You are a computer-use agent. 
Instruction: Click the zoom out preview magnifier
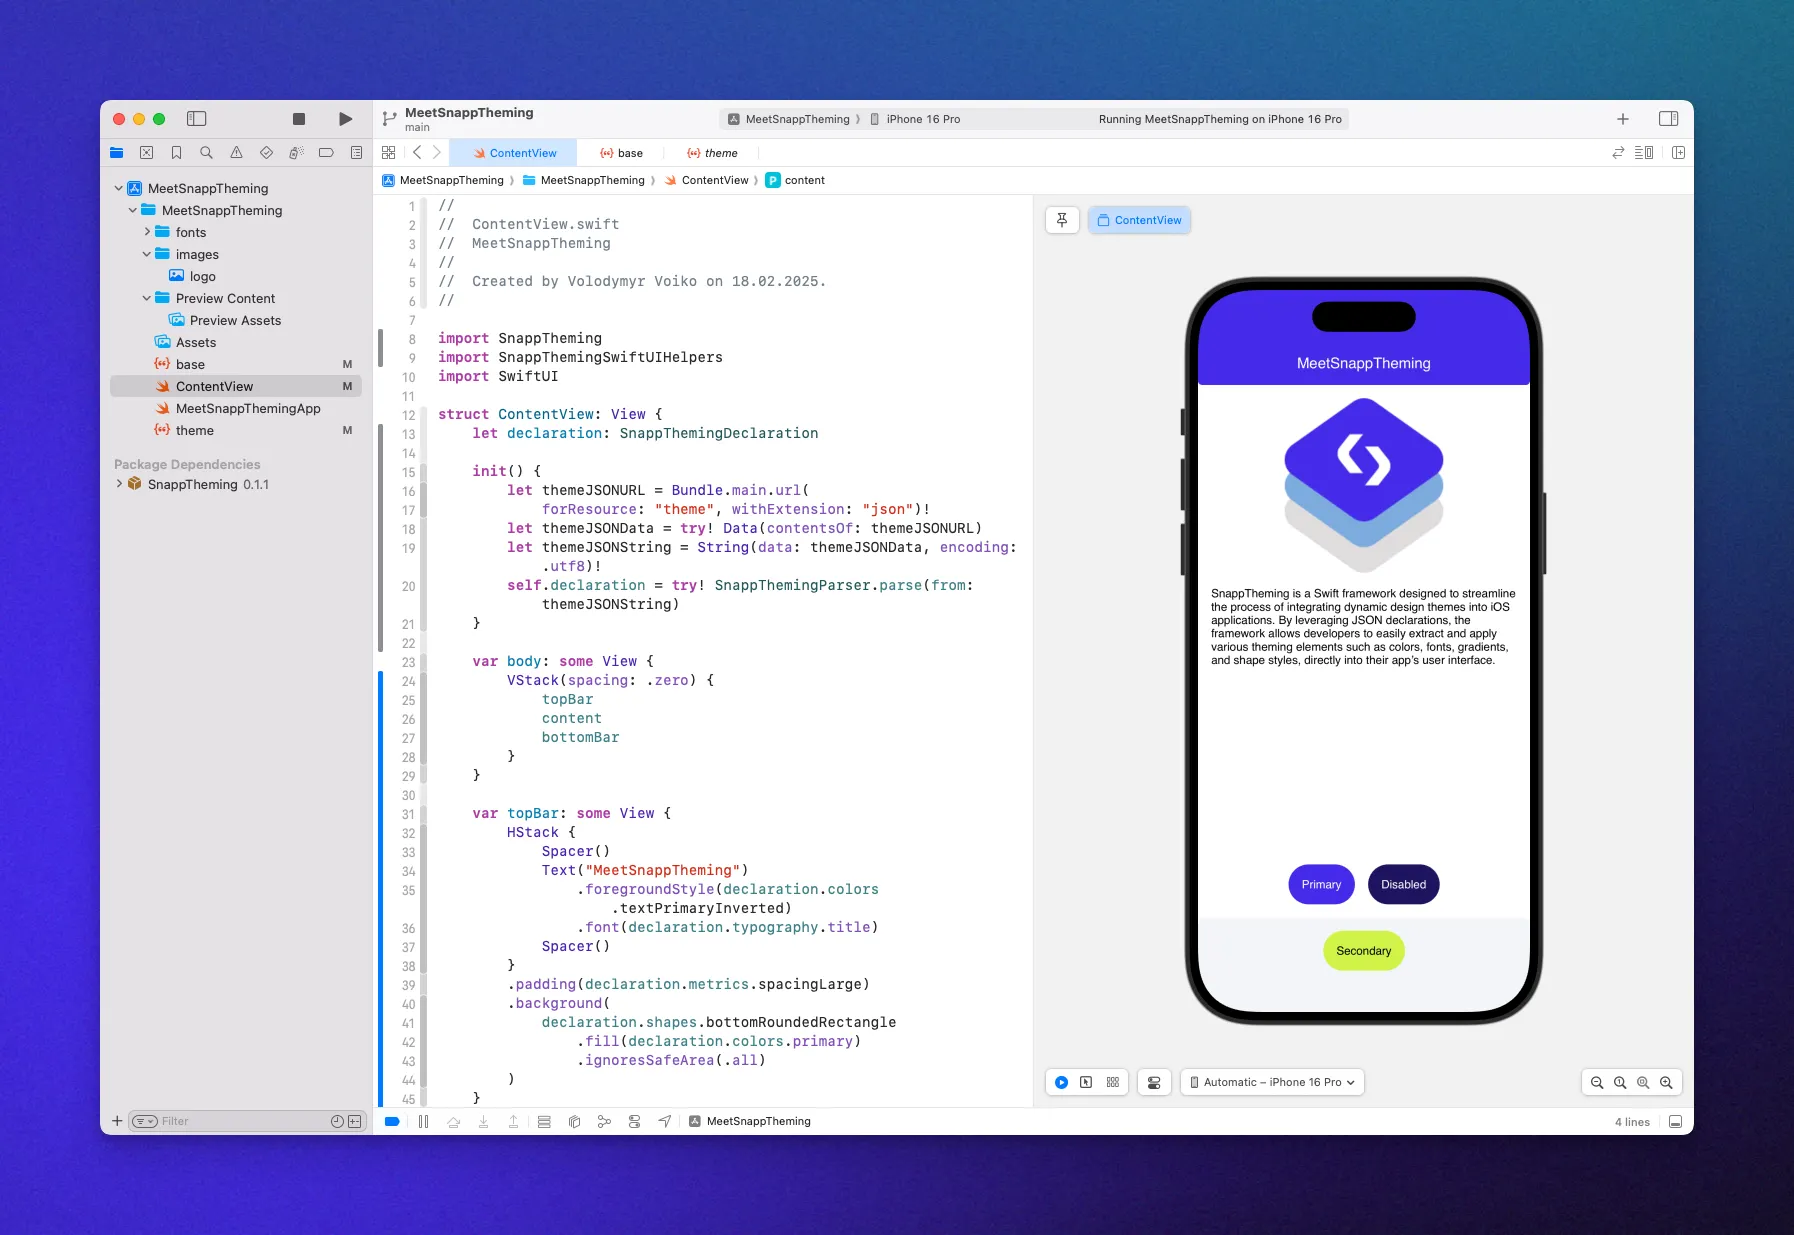click(x=1597, y=1082)
